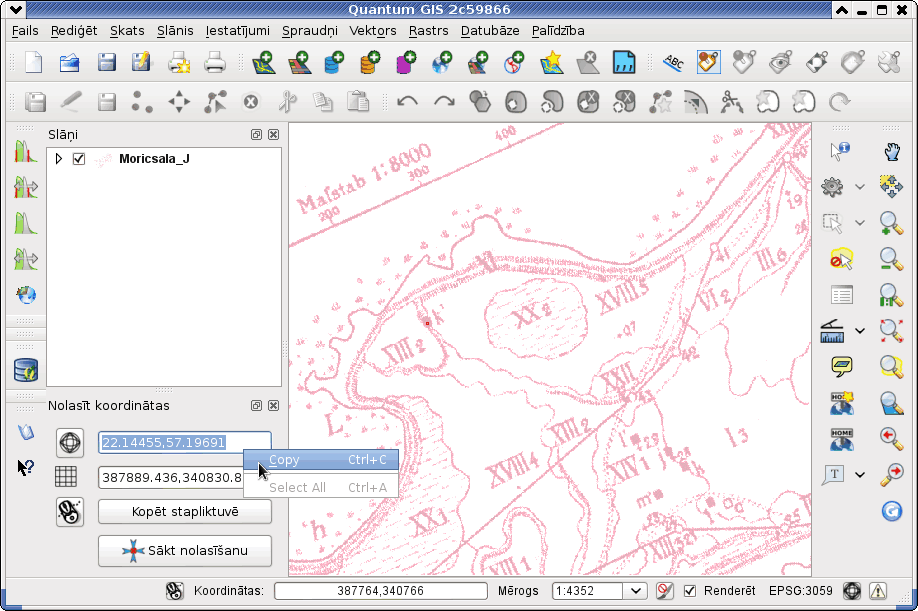
Task: Click the Deselect Features icon
Action: click(x=841, y=259)
